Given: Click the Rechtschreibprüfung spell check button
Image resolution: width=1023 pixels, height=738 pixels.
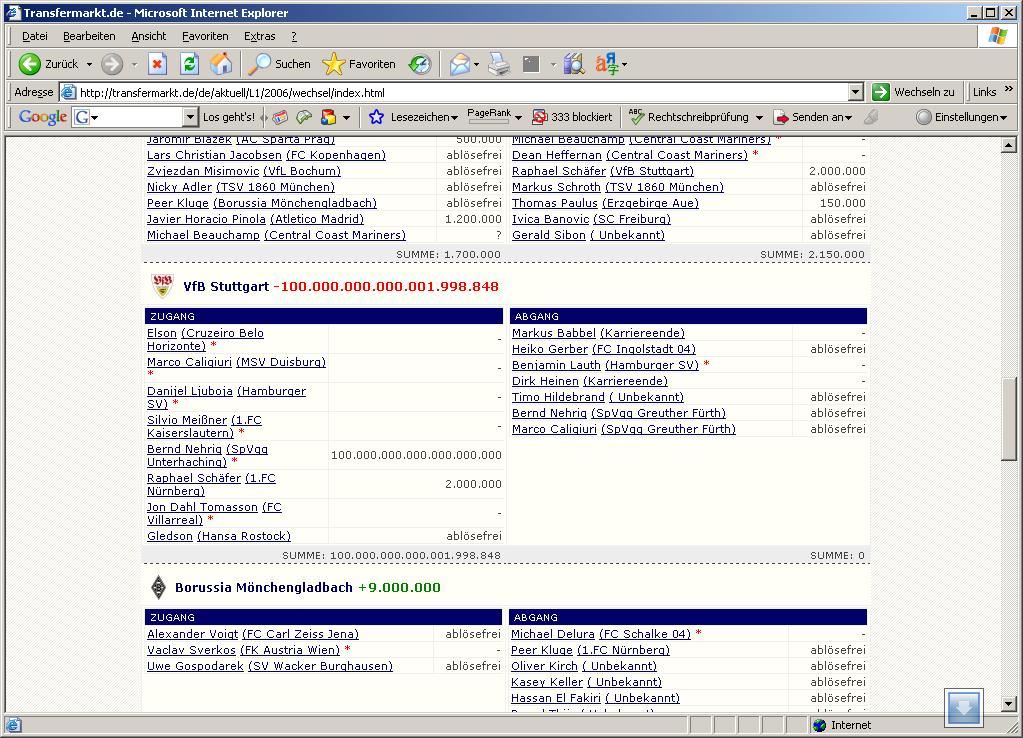Looking at the screenshot, I should click(x=689, y=117).
